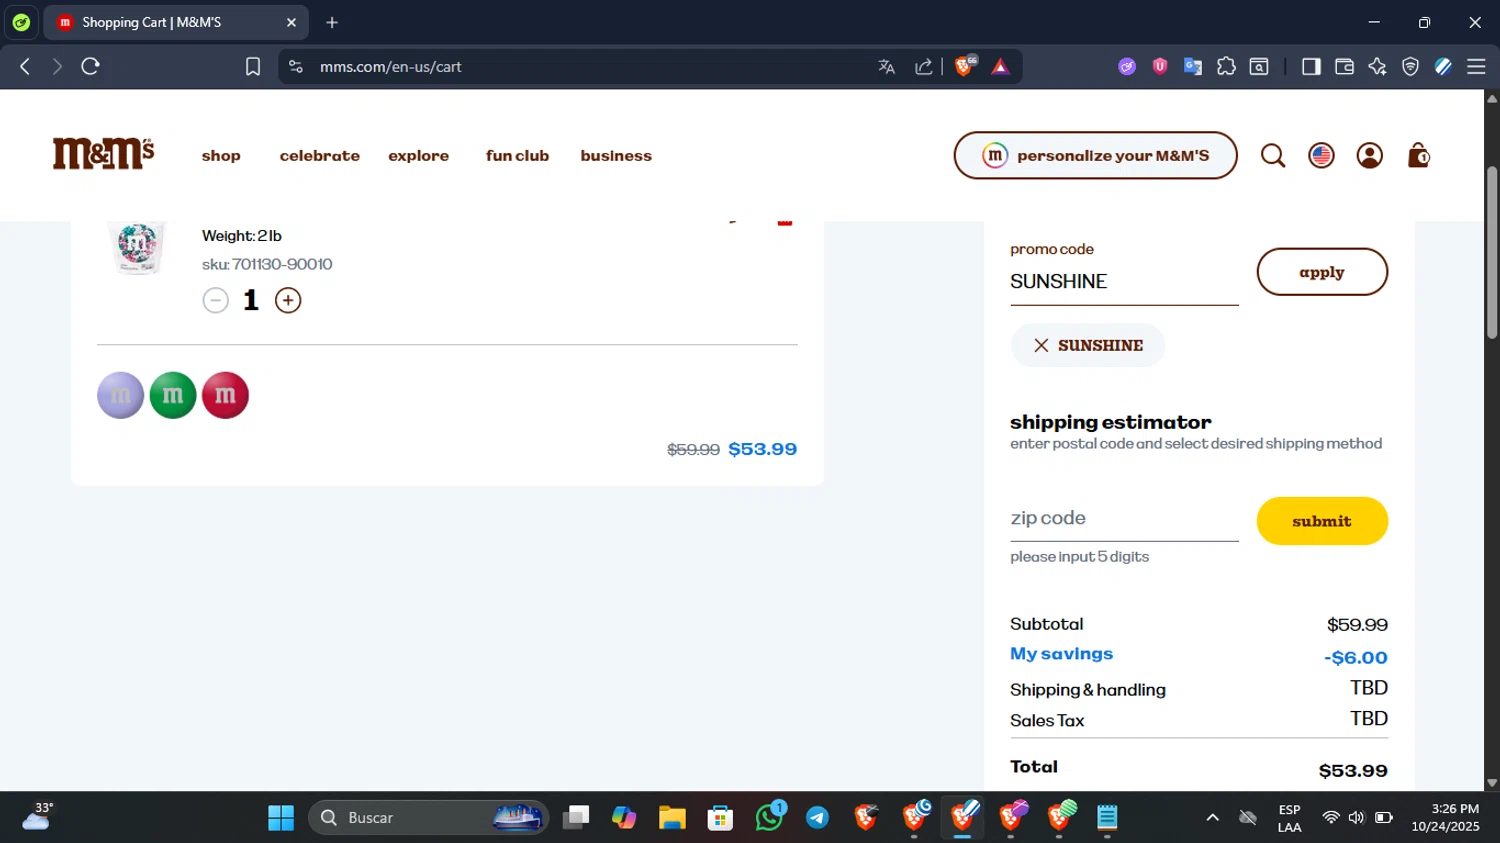Click the translate page icon
Viewport: 1500px width, 843px height.
pyautogui.click(x=886, y=67)
